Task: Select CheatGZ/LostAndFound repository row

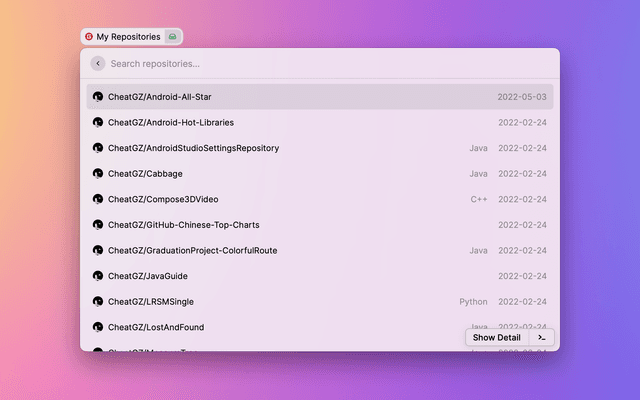Action: 156,327
